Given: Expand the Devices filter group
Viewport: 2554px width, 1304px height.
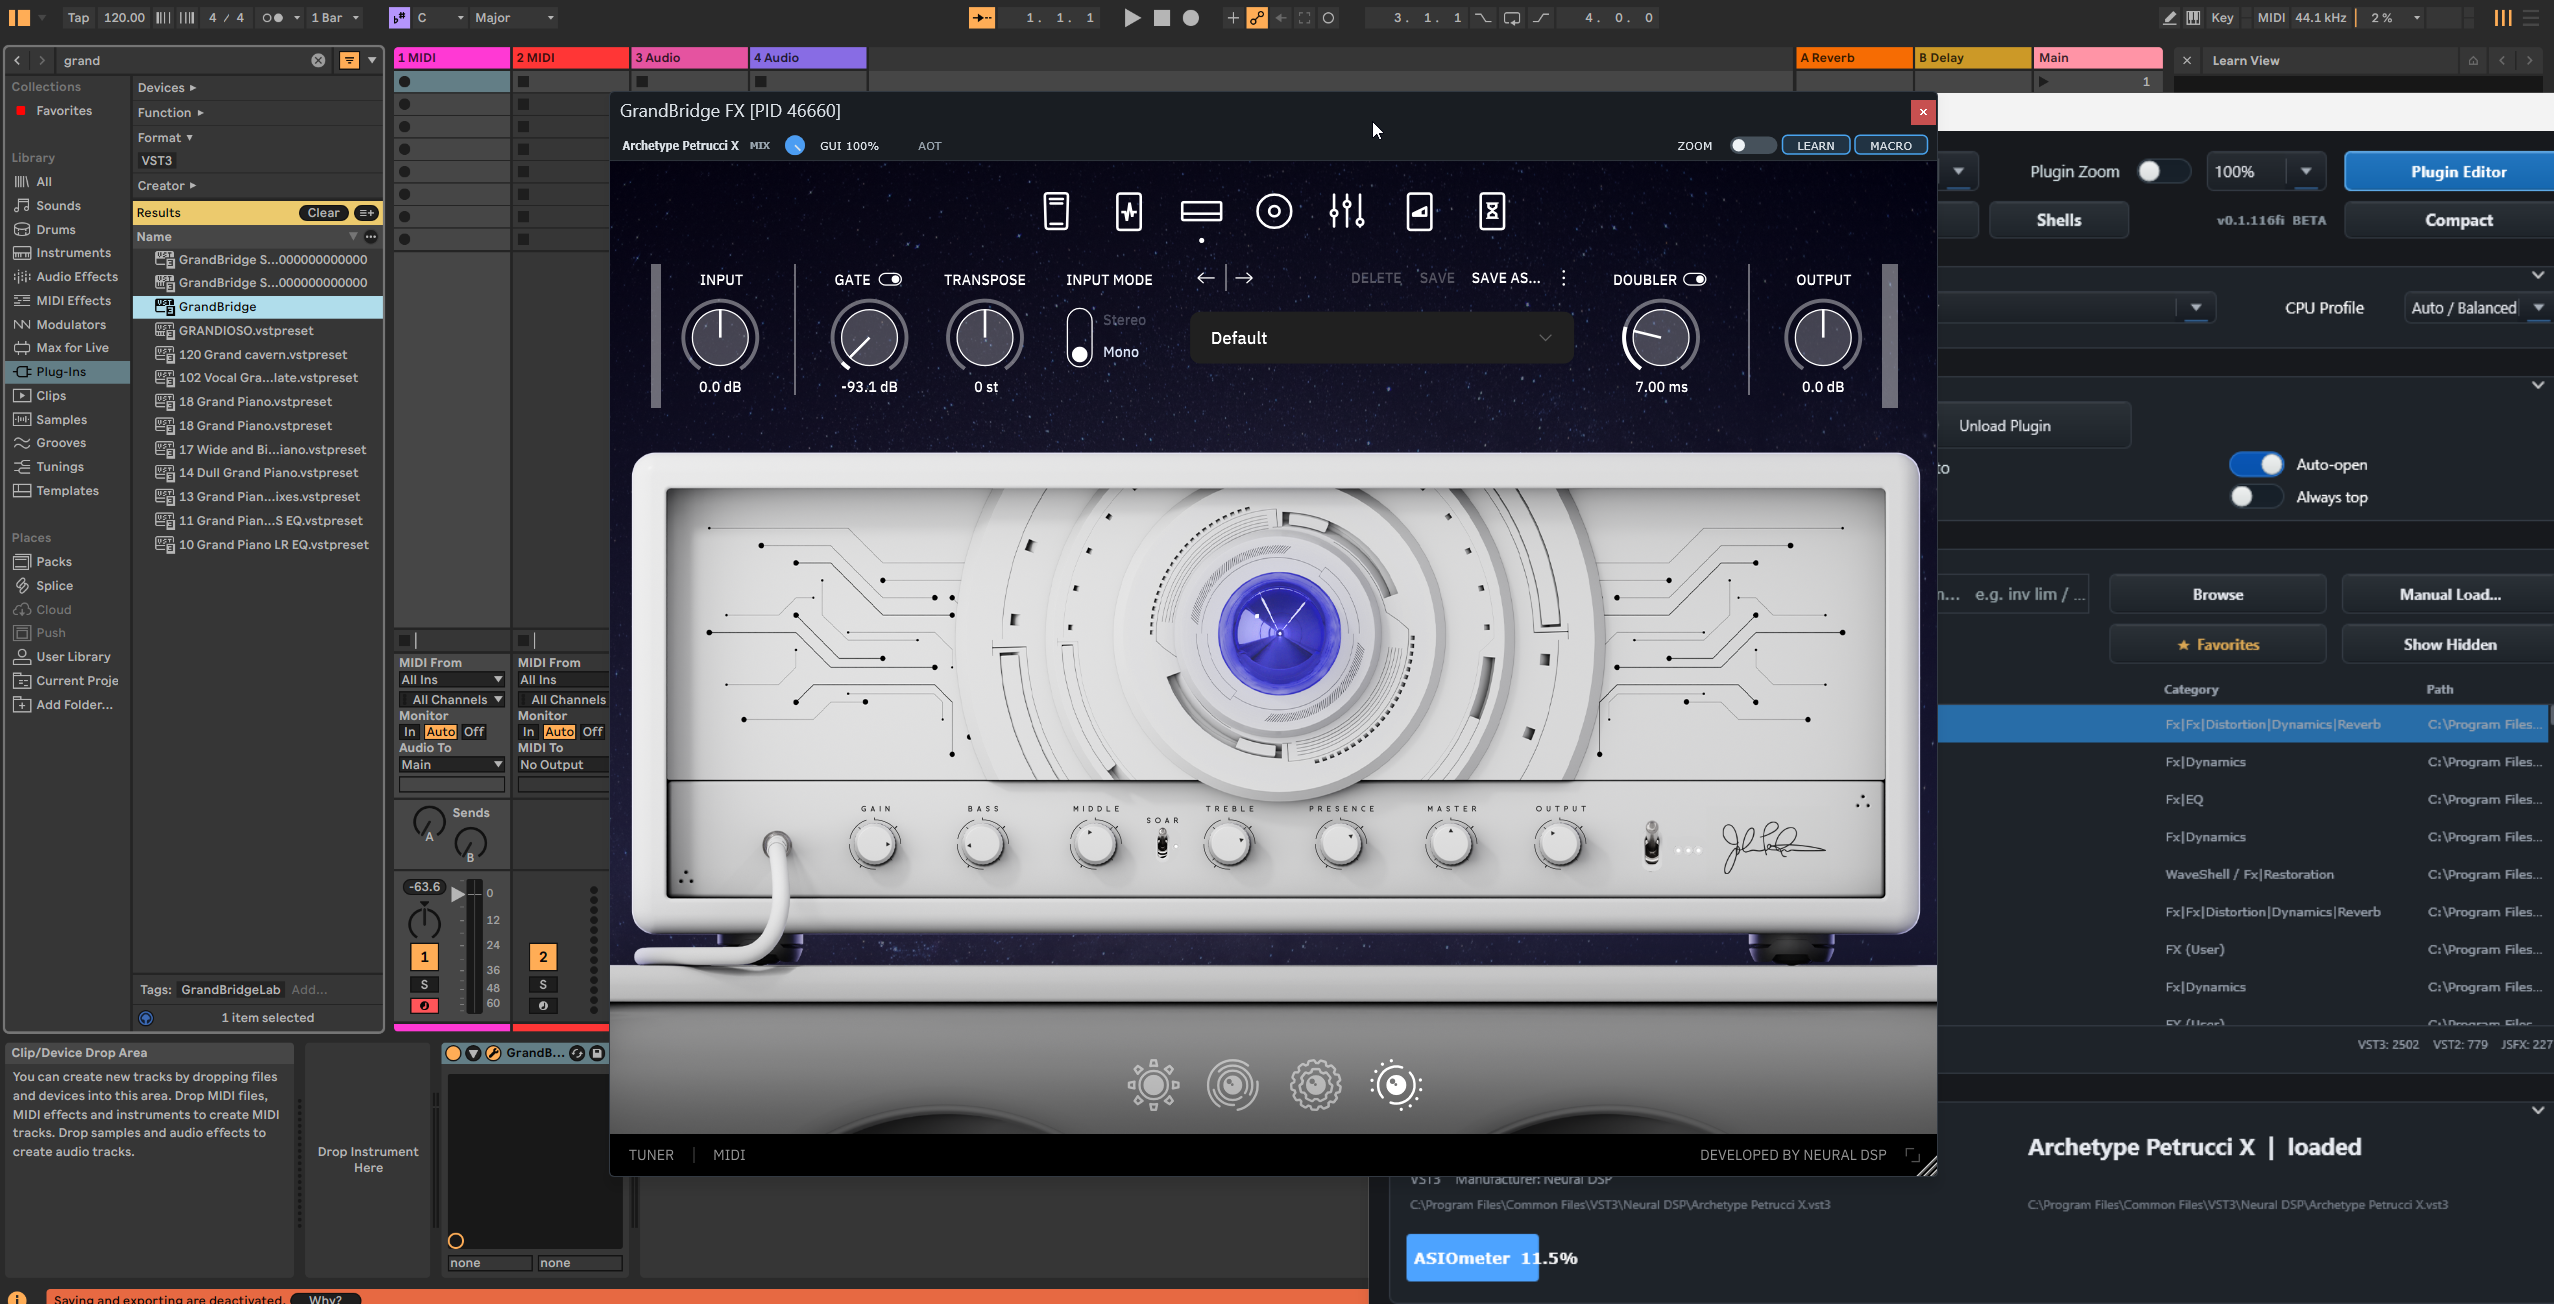Looking at the screenshot, I should tap(167, 88).
